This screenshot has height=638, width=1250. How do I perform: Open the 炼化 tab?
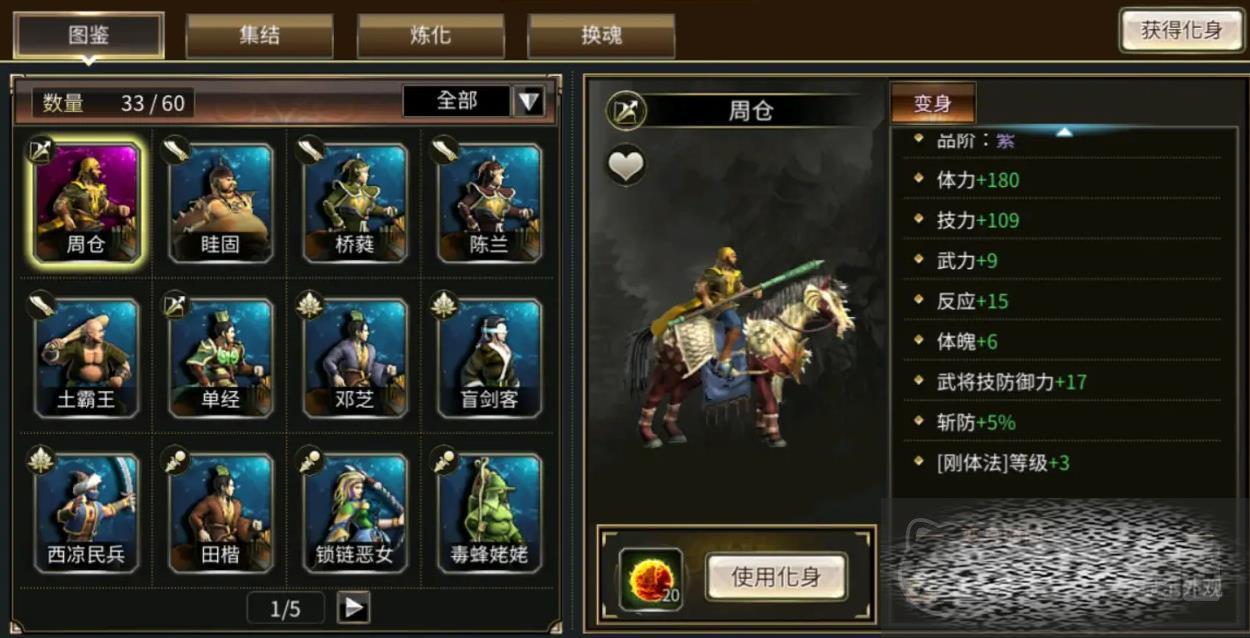click(x=430, y=35)
